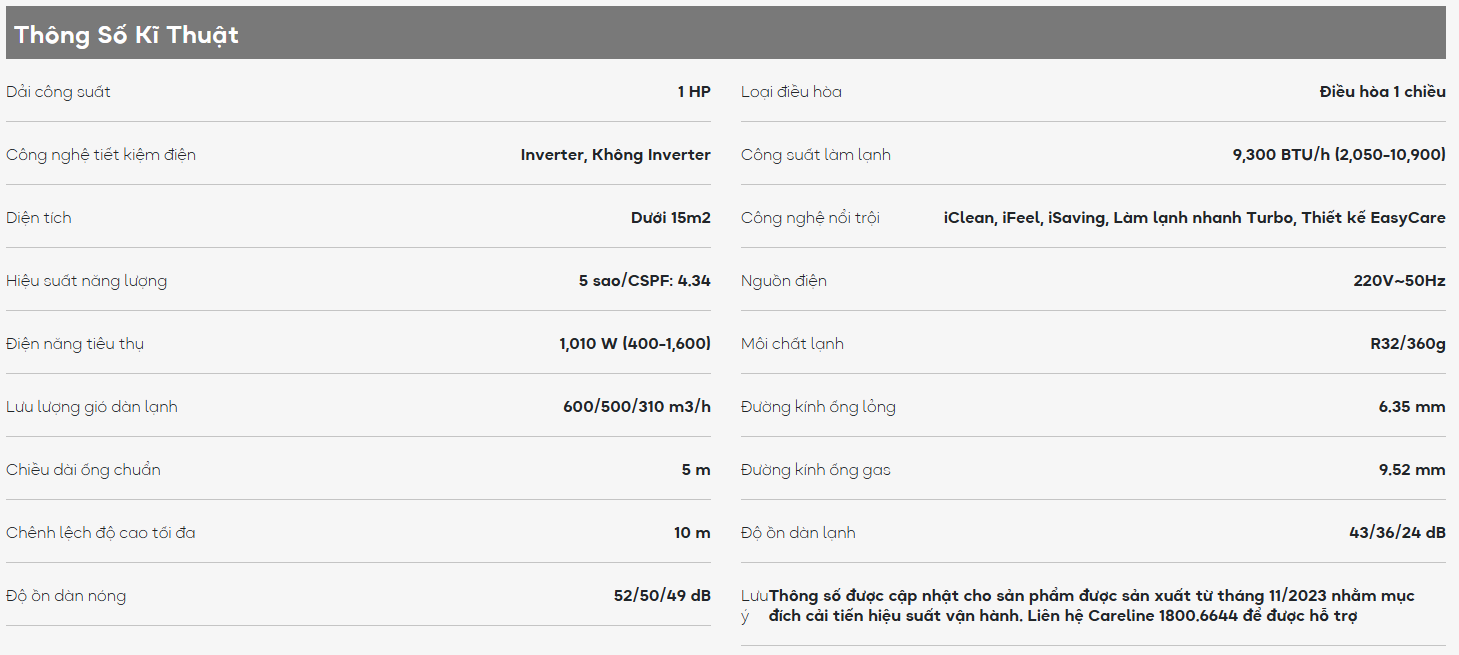Select the R32/360g refrigerant value
Screen dimensions: 1459x655
pyautogui.click(x=1408, y=344)
